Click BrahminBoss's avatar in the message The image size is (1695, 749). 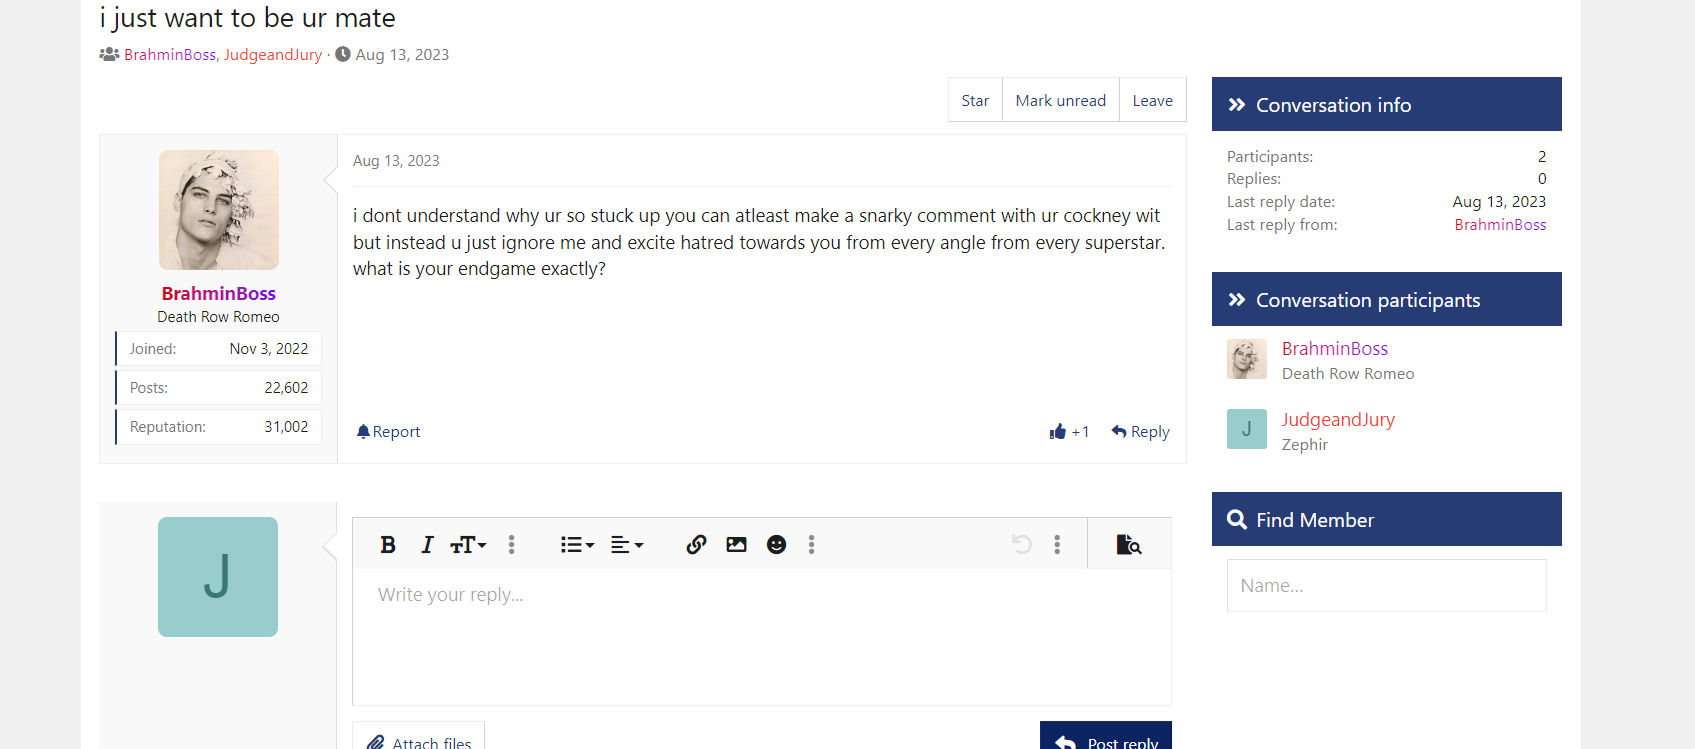[219, 210]
